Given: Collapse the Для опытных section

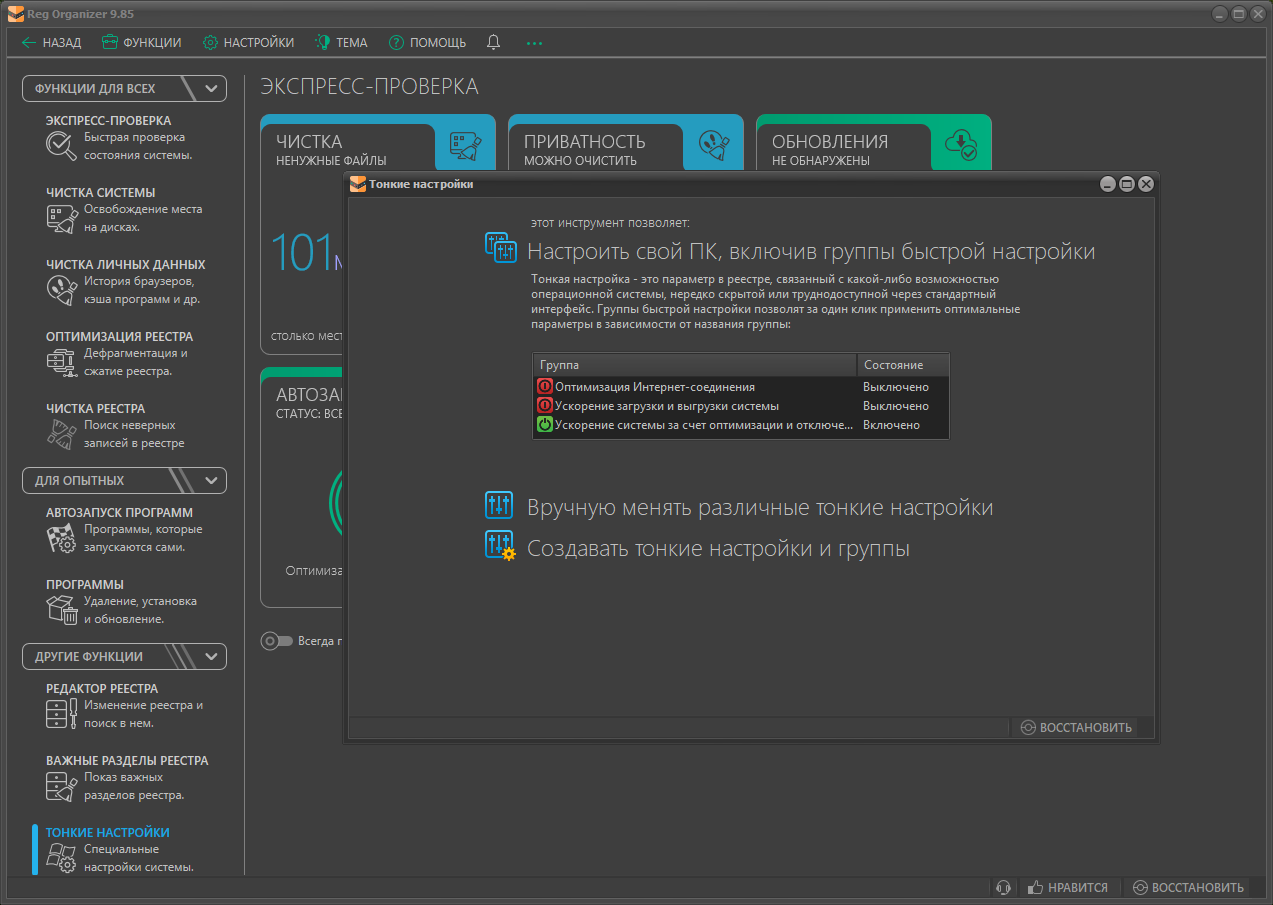Looking at the screenshot, I should (x=211, y=480).
